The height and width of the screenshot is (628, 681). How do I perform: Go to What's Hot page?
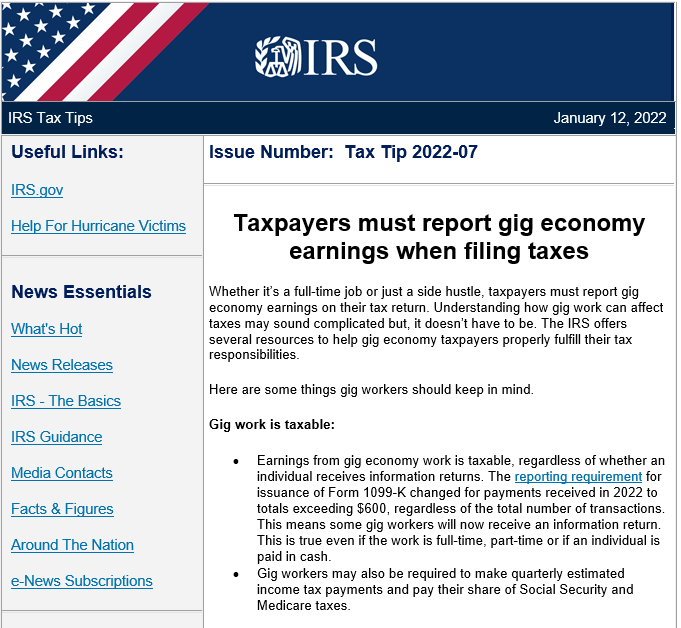(x=47, y=329)
